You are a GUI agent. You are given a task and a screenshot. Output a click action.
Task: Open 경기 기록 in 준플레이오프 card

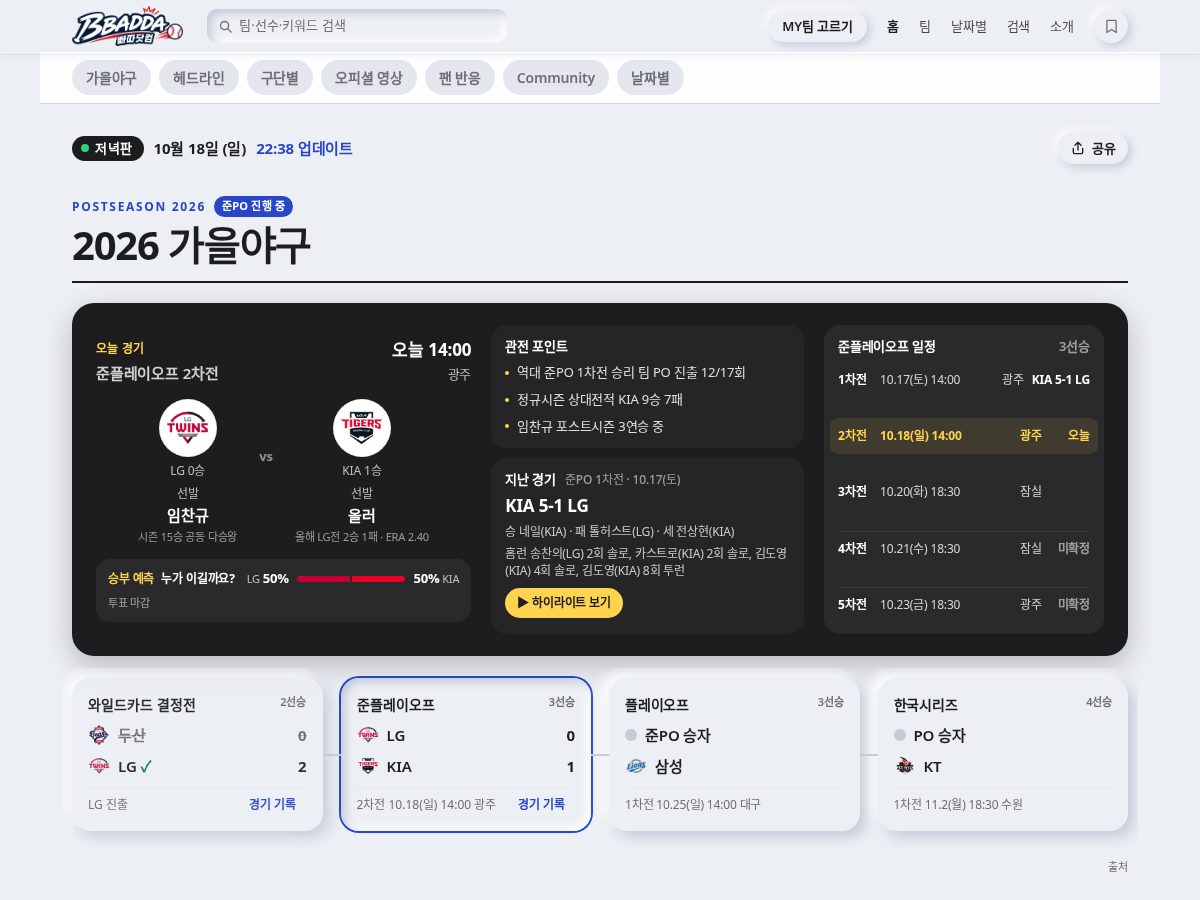[x=541, y=803]
